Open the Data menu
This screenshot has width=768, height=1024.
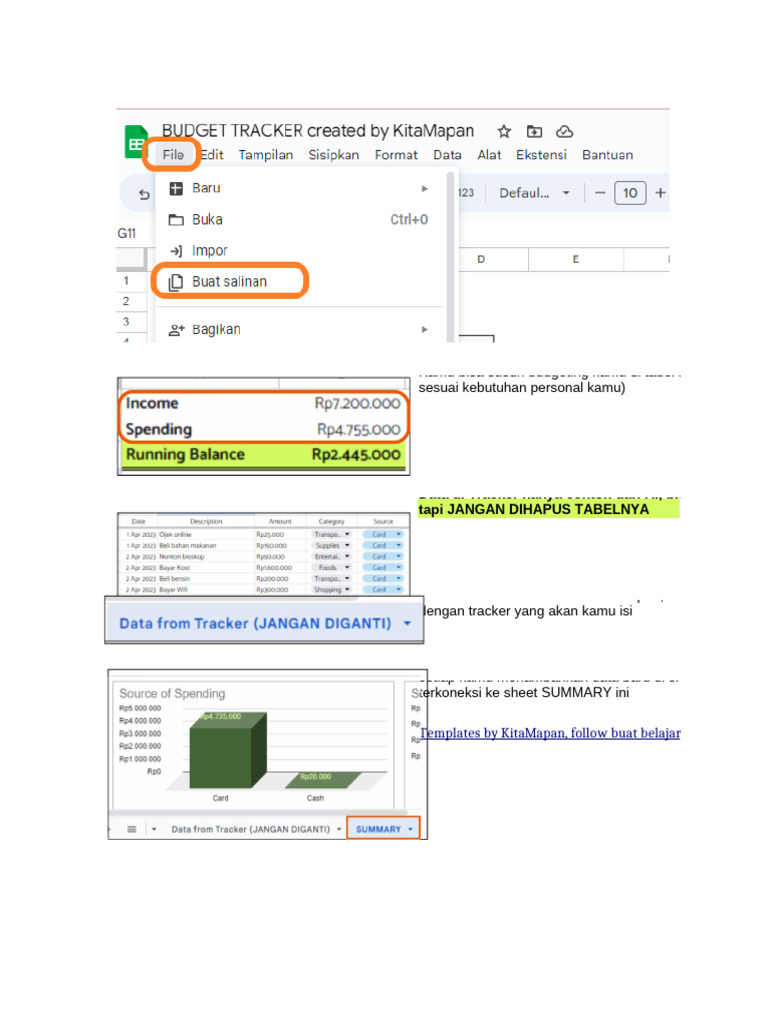447,155
